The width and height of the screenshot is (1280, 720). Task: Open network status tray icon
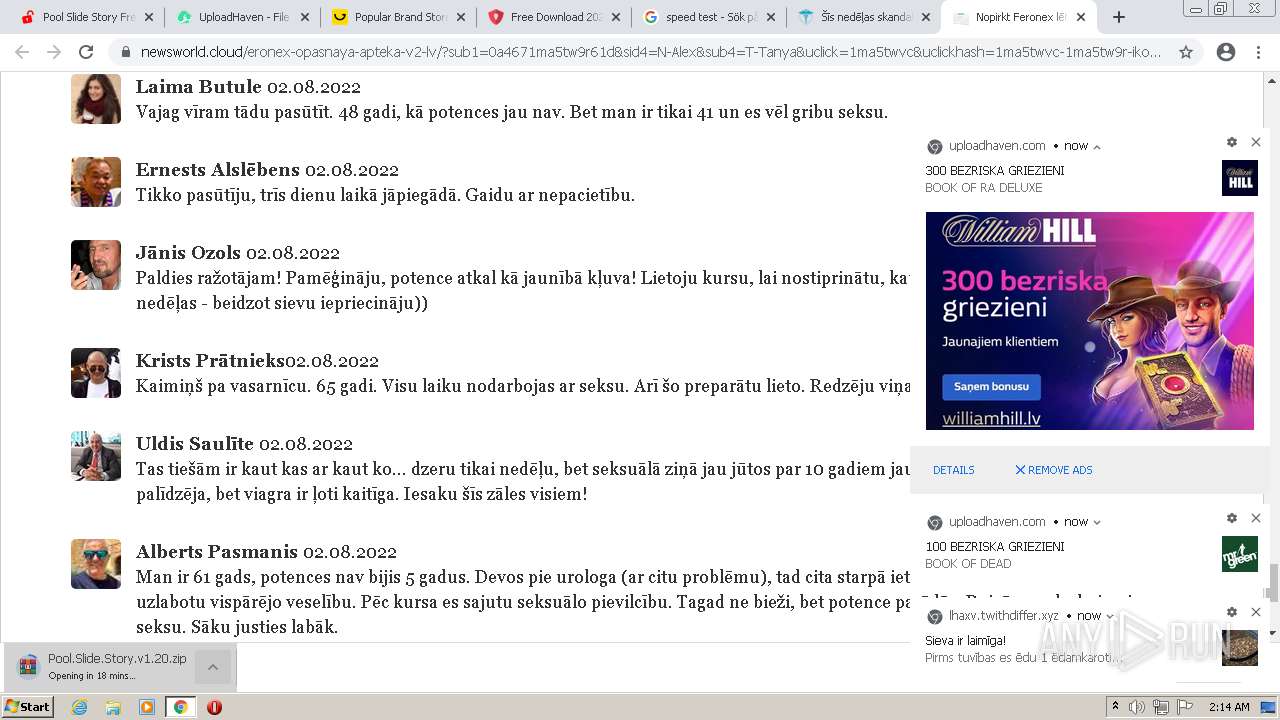(x=1160, y=707)
